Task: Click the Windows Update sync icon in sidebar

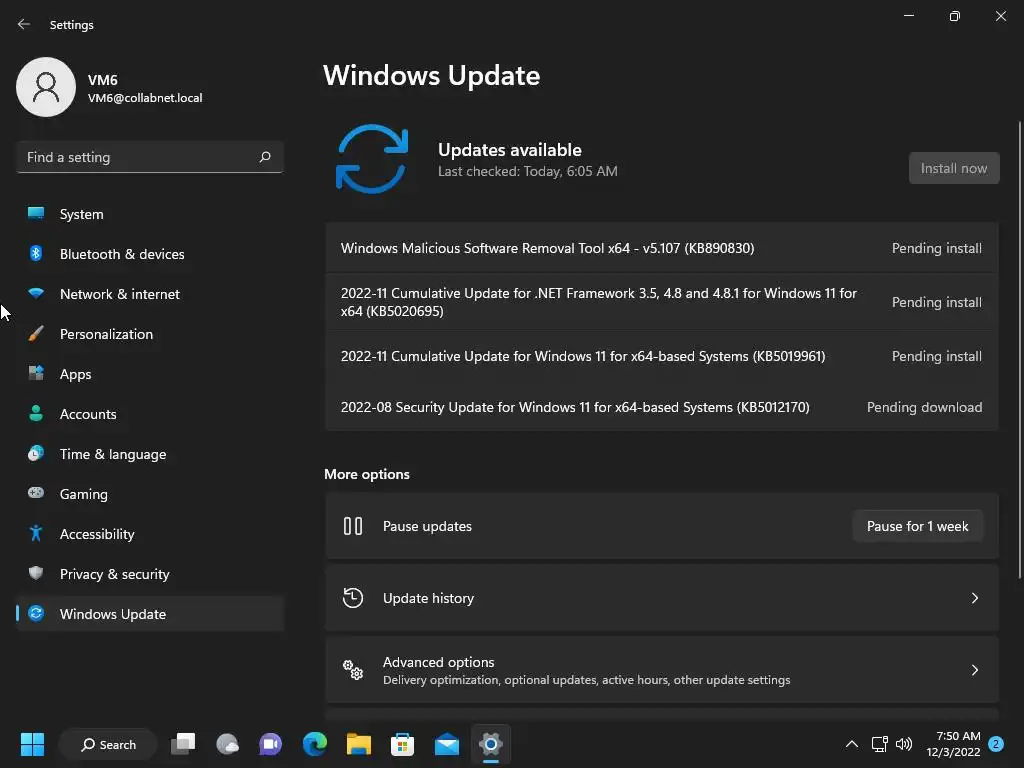Action: point(36,613)
